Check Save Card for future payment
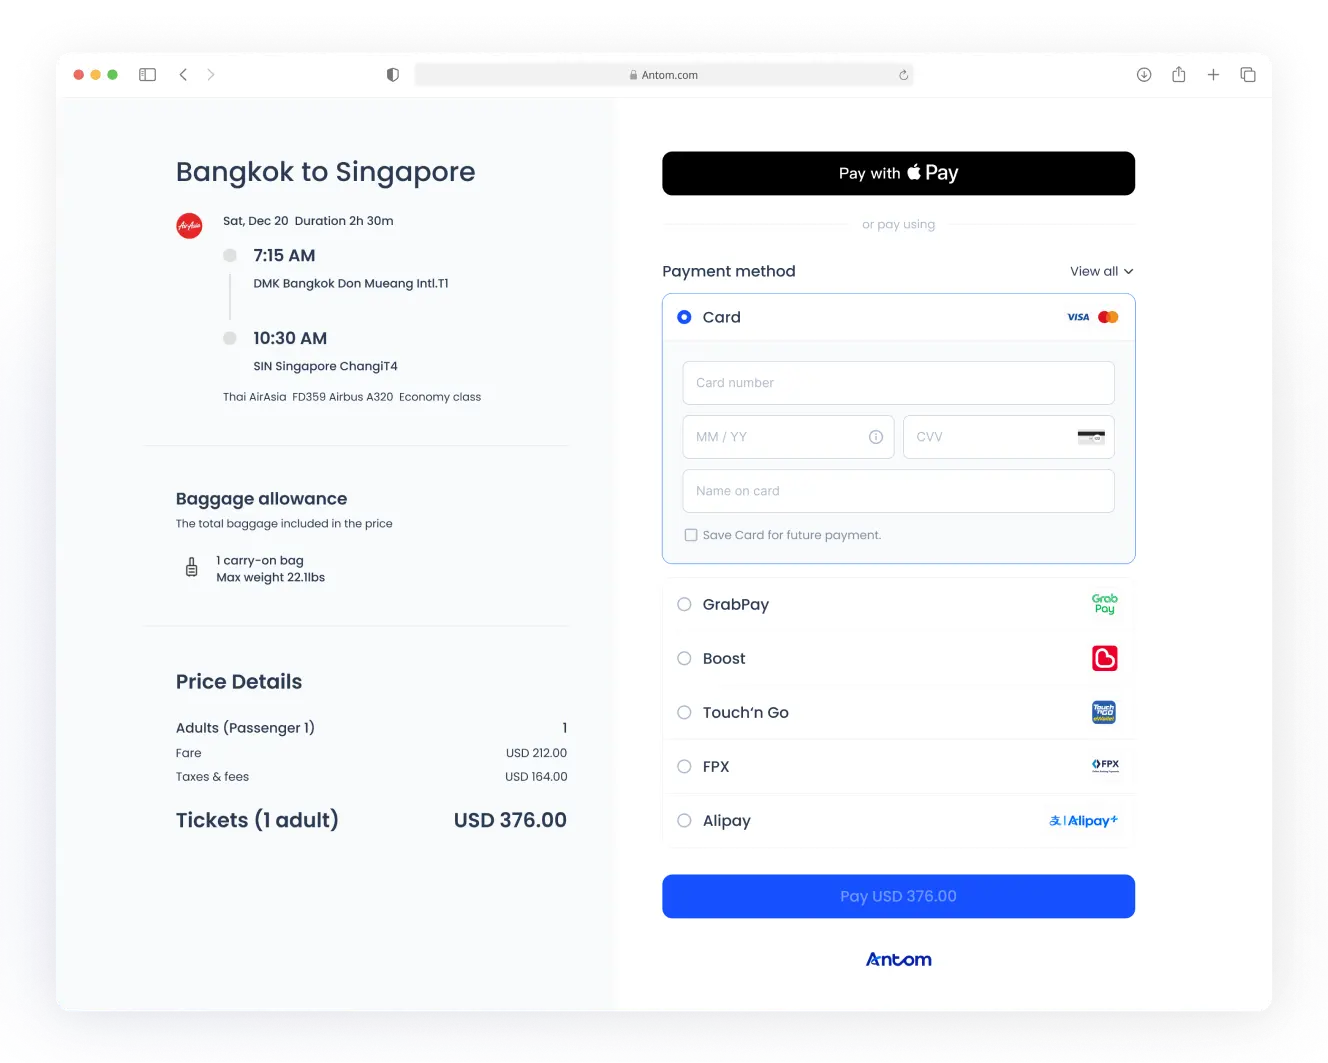Screen dimensions: 1328x1063 [x=690, y=535]
